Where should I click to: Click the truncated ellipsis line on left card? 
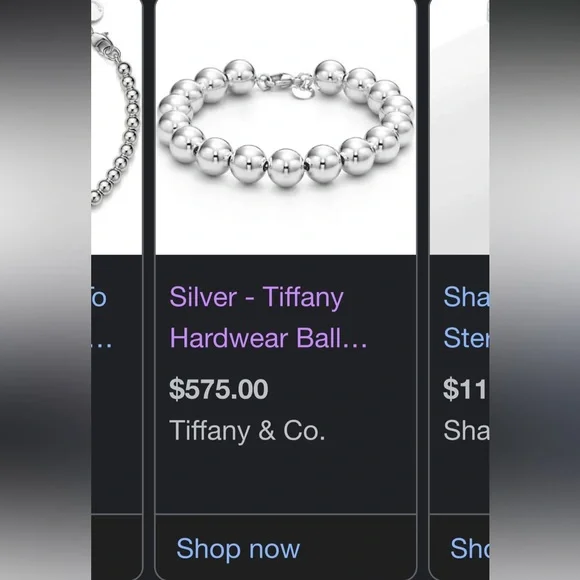pyautogui.click(x=101, y=346)
